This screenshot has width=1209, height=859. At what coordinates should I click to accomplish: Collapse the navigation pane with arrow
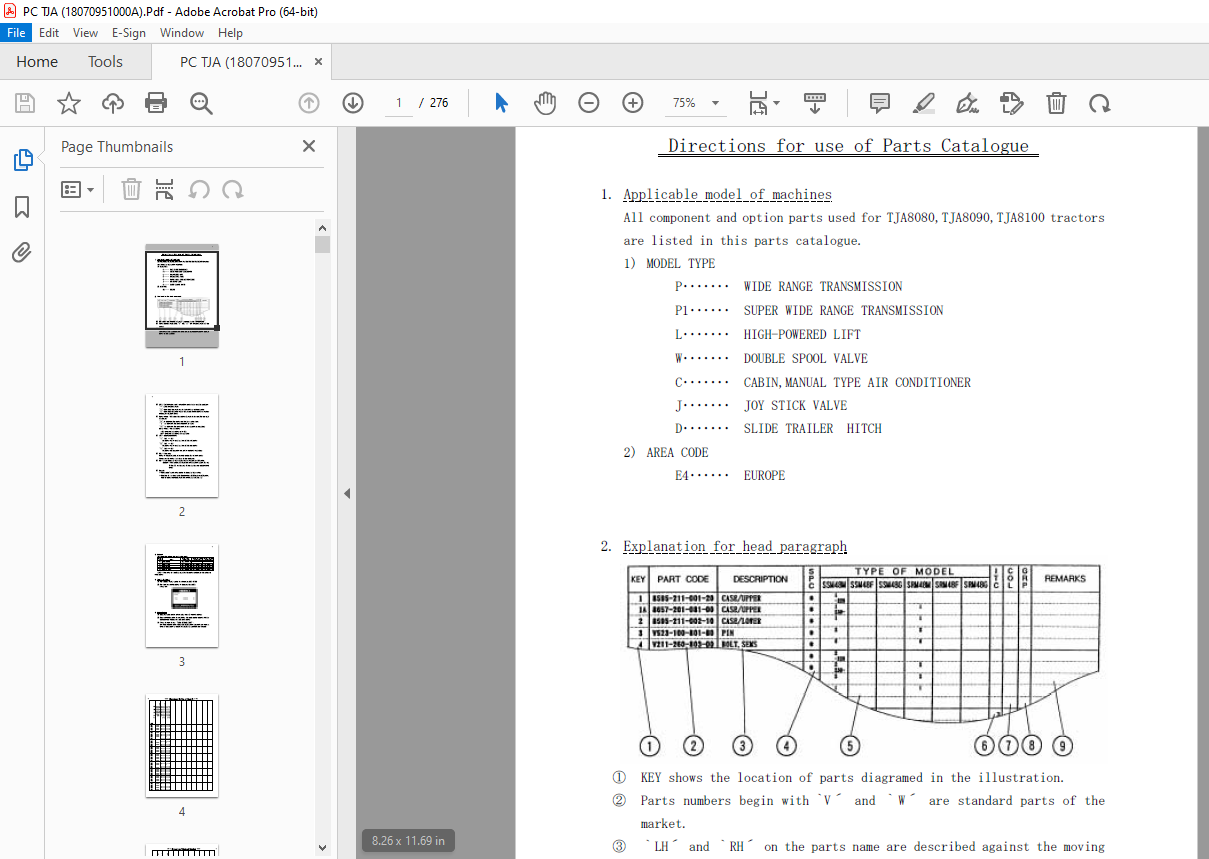point(347,493)
